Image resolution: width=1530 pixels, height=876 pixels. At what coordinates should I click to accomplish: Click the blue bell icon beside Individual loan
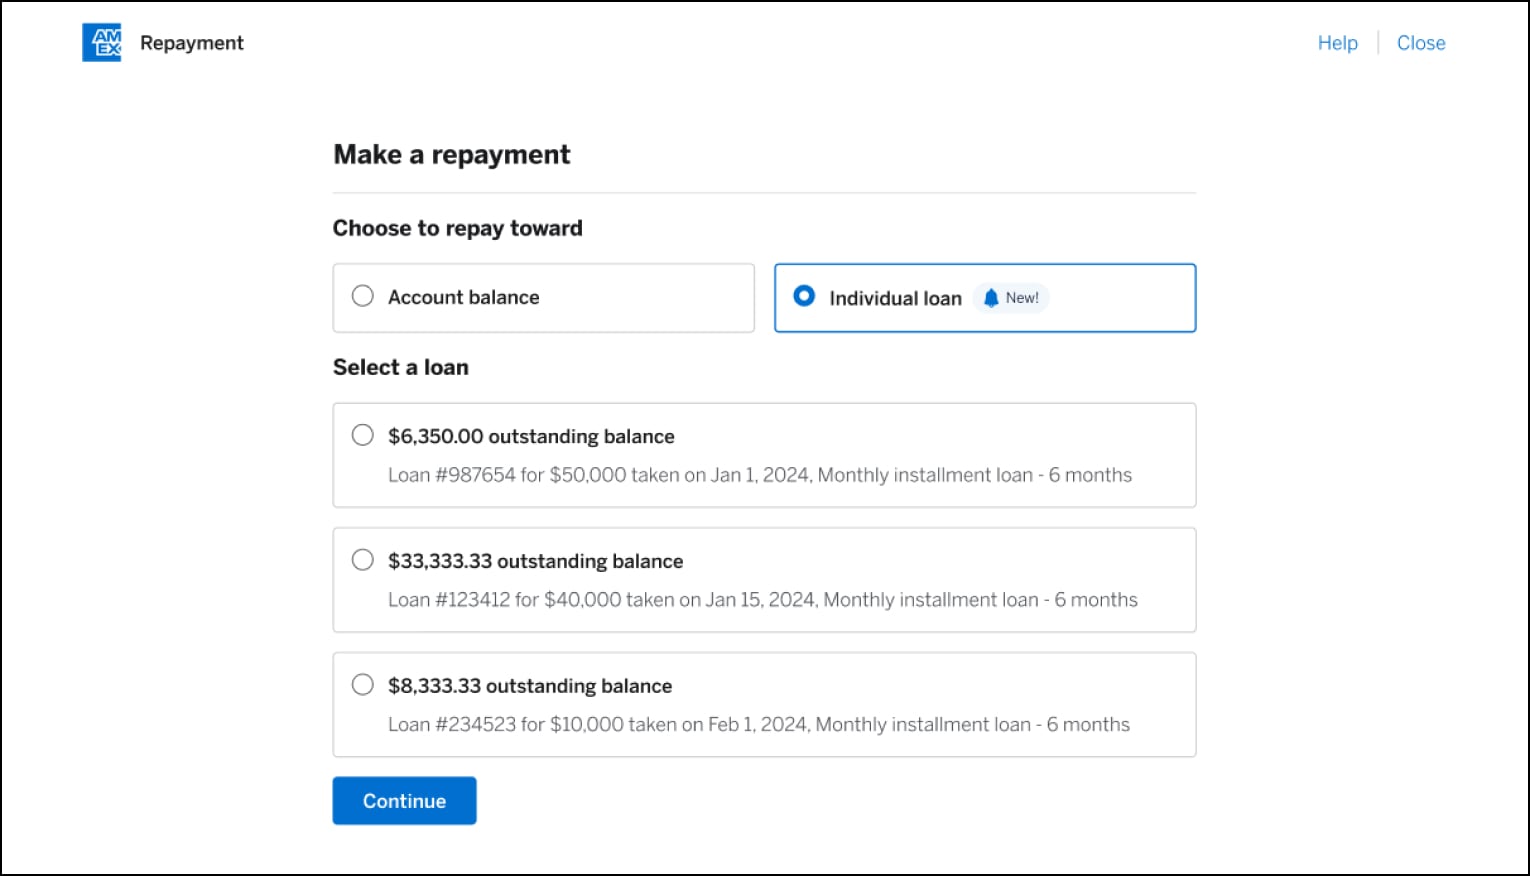pos(989,297)
